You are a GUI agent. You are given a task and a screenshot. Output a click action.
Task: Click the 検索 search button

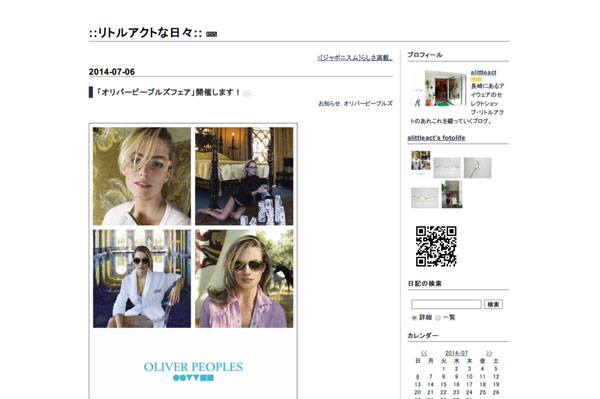(x=493, y=304)
